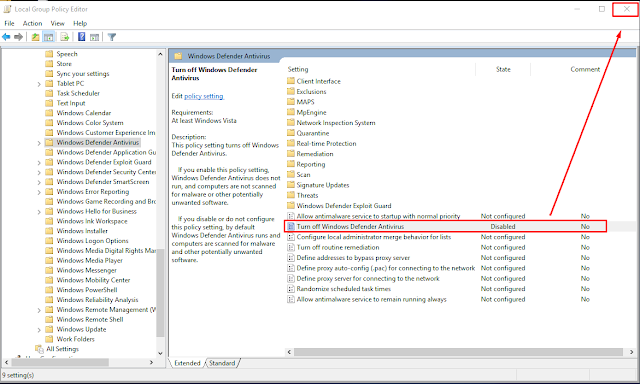The image size is (640, 384).
Task: Open the Help menu
Action: pyautogui.click(x=80, y=23)
